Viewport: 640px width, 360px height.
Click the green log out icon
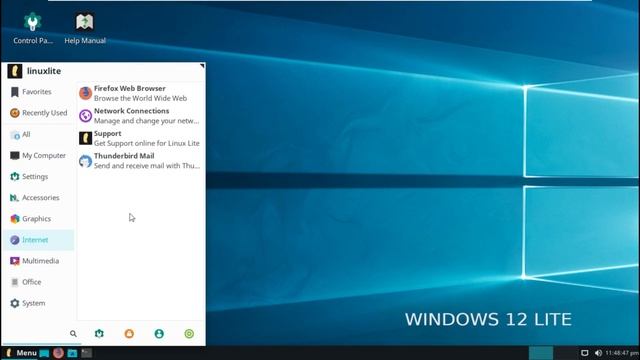point(189,333)
